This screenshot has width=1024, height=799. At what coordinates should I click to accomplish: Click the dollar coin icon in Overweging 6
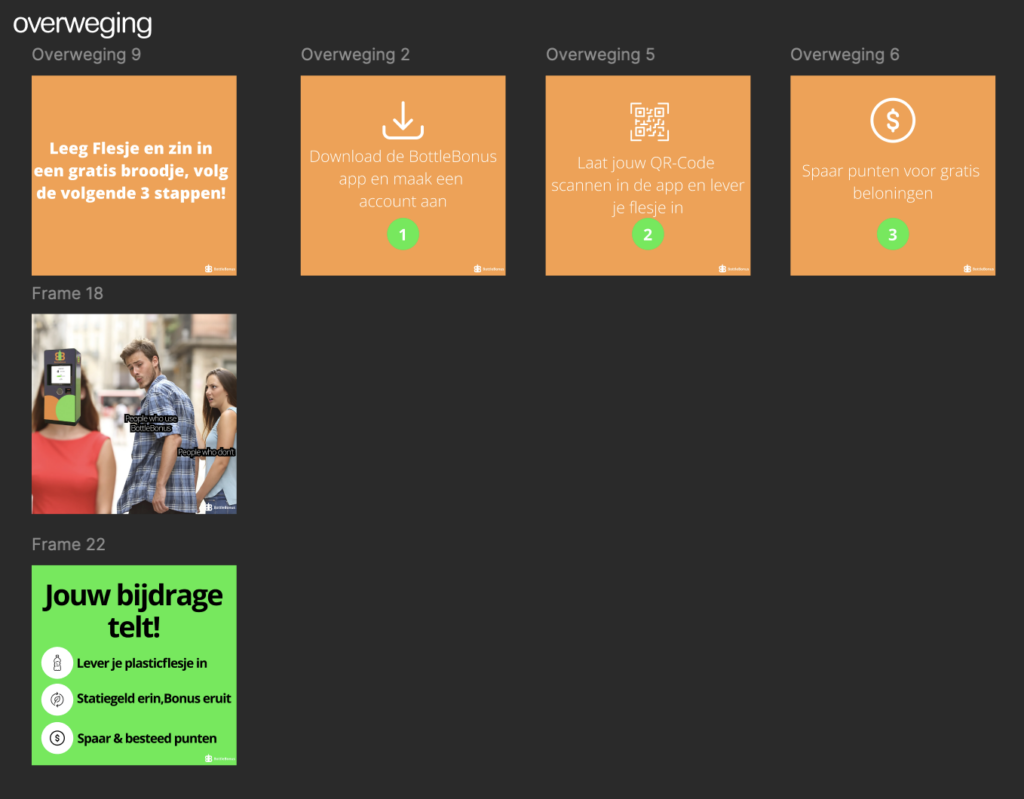[893, 120]
